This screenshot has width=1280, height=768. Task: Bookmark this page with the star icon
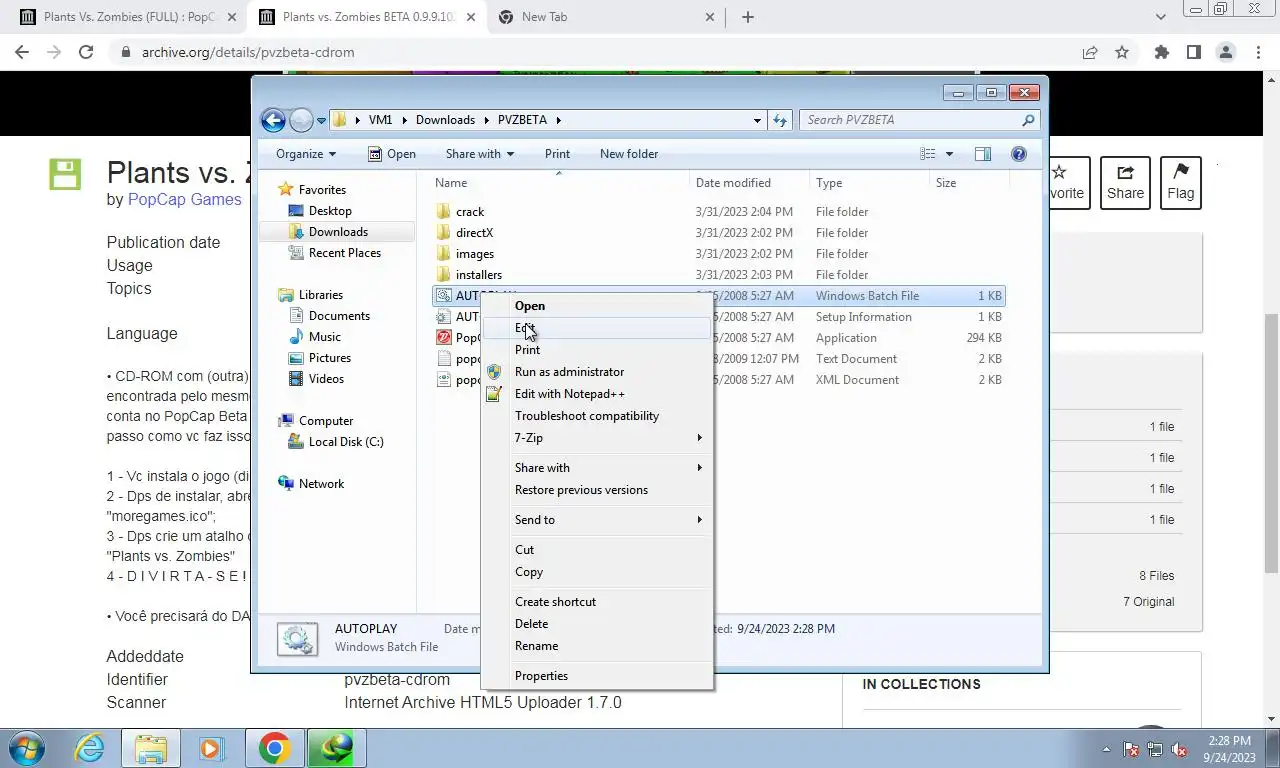point(1122,52)
